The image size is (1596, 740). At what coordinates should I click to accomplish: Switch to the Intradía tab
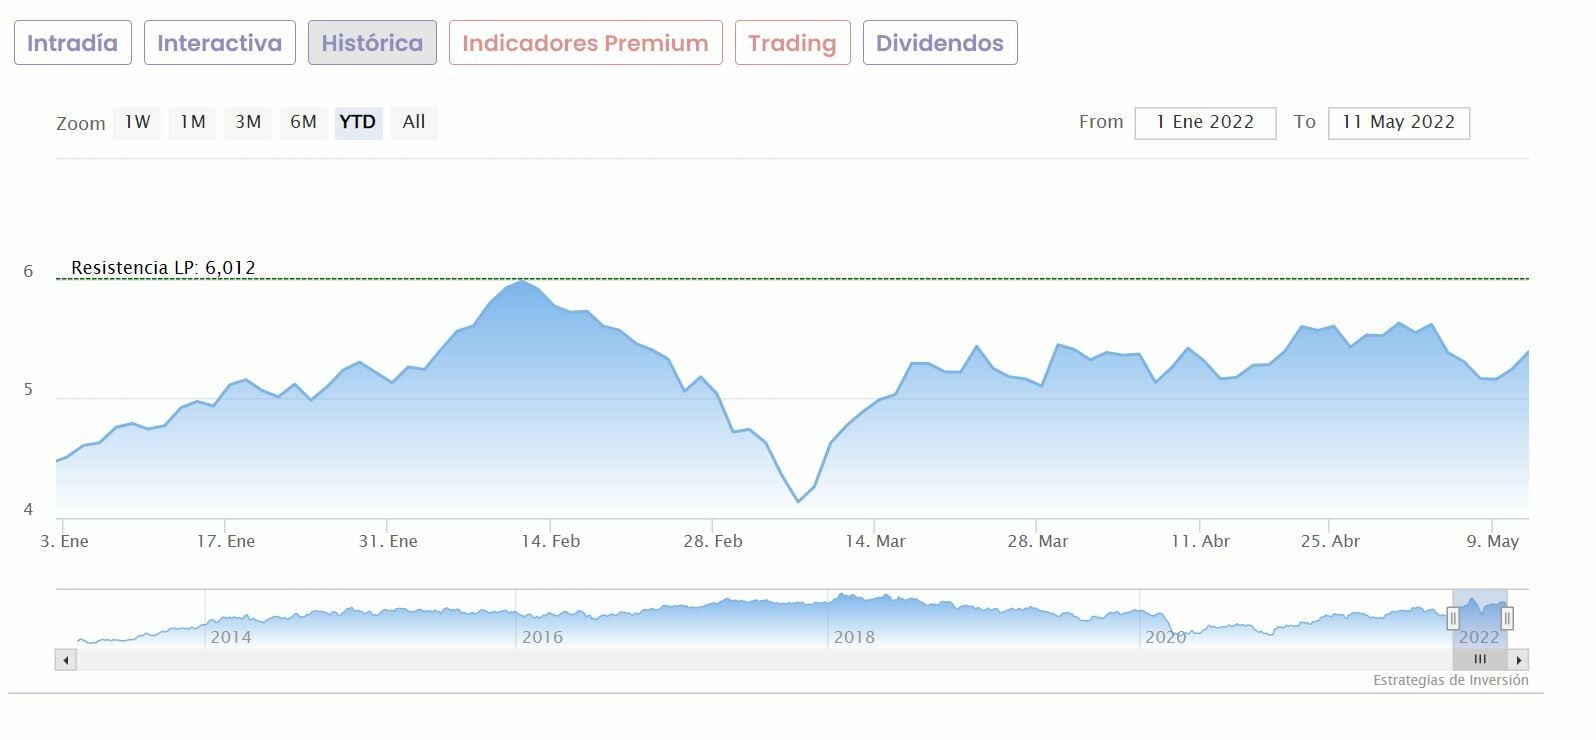coord(72,43)
